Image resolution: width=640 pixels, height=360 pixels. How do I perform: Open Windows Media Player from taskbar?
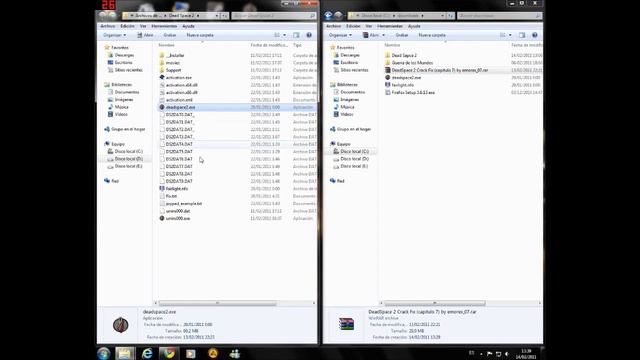coord(191,353)
